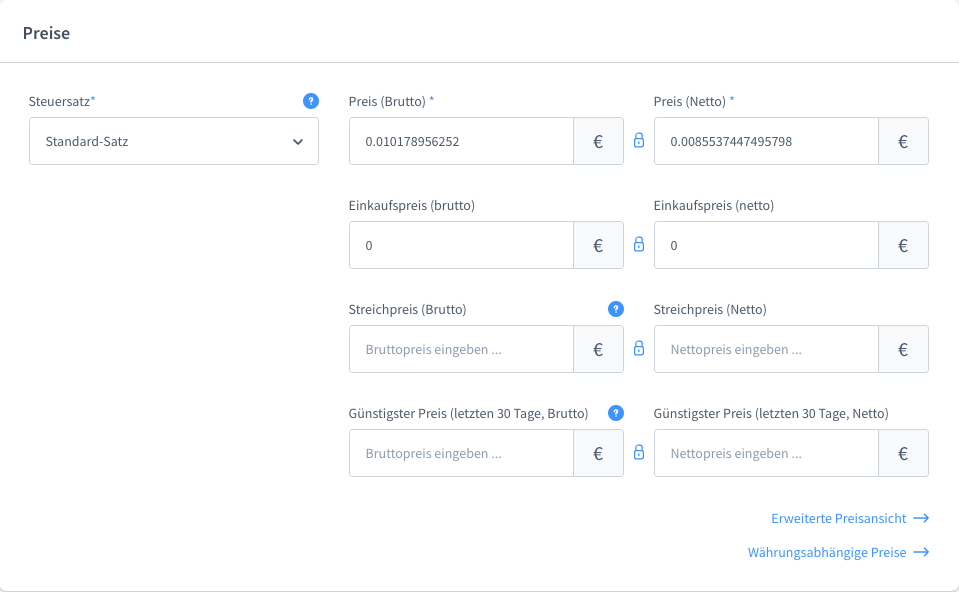The width and height of the screenshot is (959, 592).
Task: Click the chevron arrow in the Steuersatz select
Action: pos(298,142)
